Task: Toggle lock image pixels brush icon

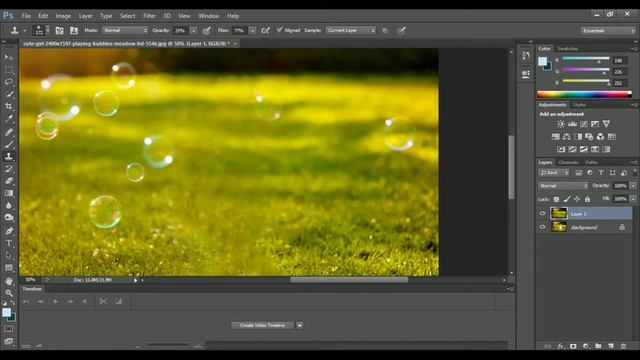Action: click(567, 199)
